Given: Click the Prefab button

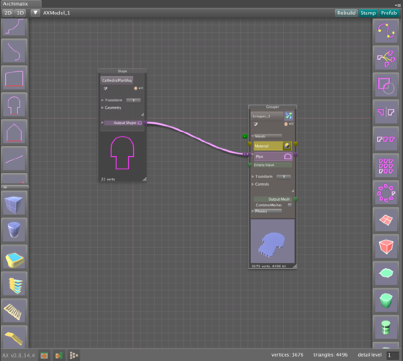Looking at the screenshot, I should 389,13.
